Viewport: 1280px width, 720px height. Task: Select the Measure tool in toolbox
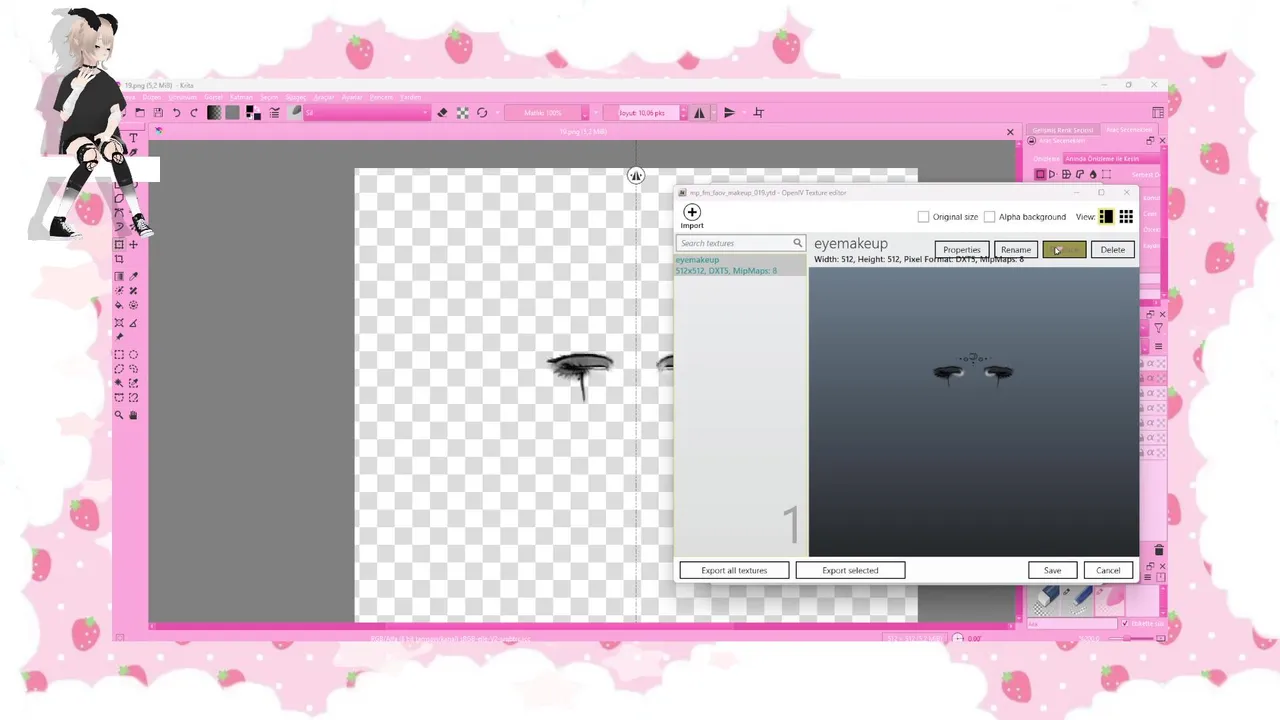(x=133, y=323)
